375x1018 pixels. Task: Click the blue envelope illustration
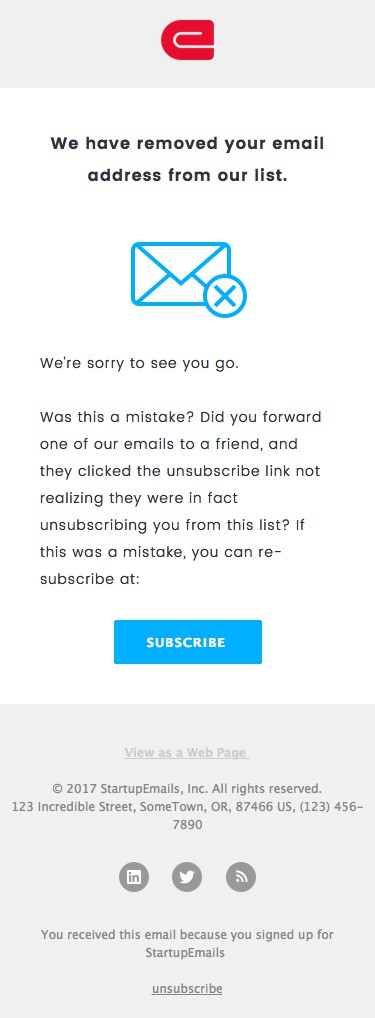point(188,280)
